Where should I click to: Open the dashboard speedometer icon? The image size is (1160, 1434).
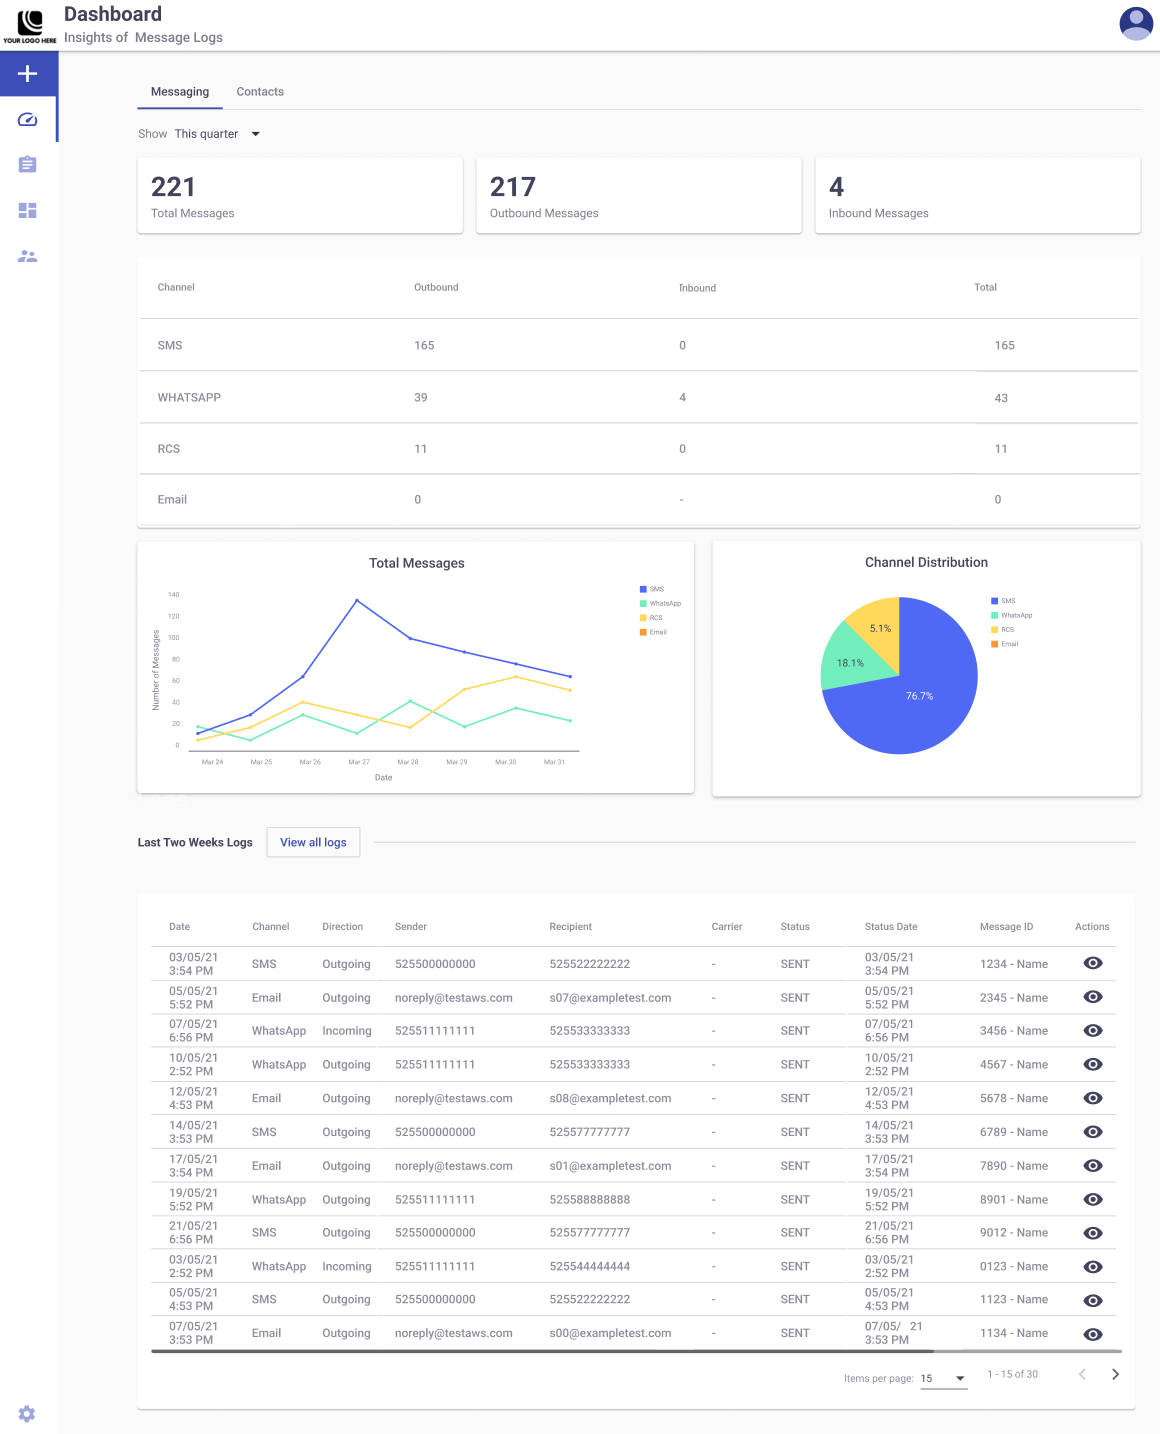pos(28,119)
